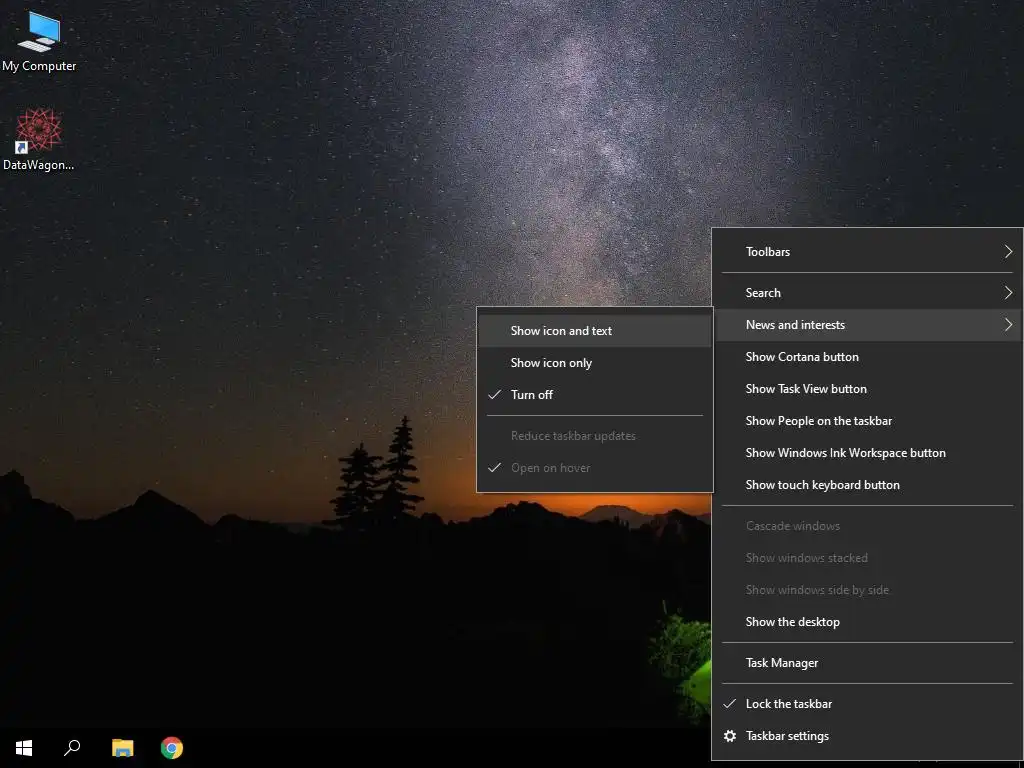Click the gear icon beside Taskbar settings

click(730, 736)
